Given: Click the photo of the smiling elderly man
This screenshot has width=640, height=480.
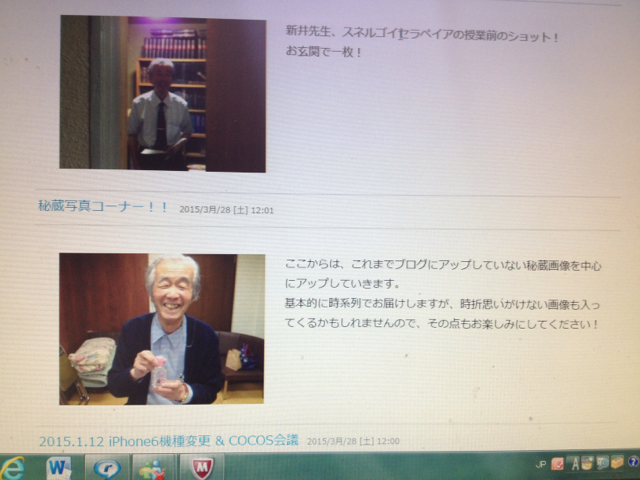Looking at the screenshot, I should click(161, 329).
